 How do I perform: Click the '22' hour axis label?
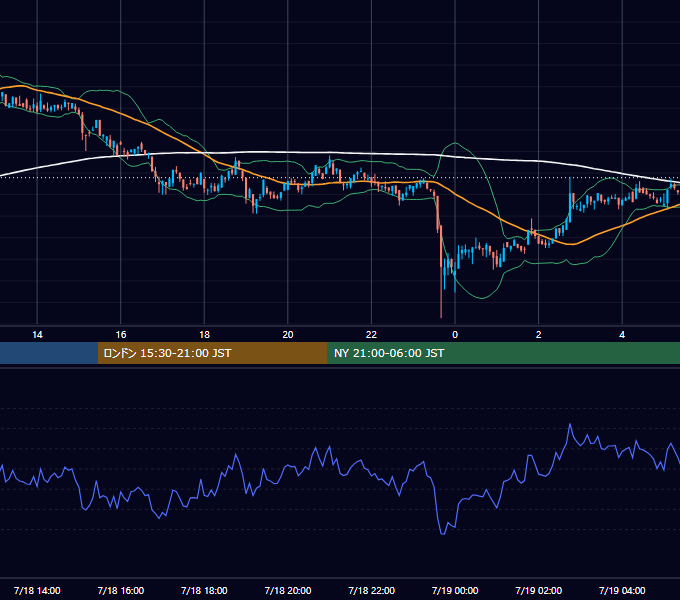[x=371, y=335]
